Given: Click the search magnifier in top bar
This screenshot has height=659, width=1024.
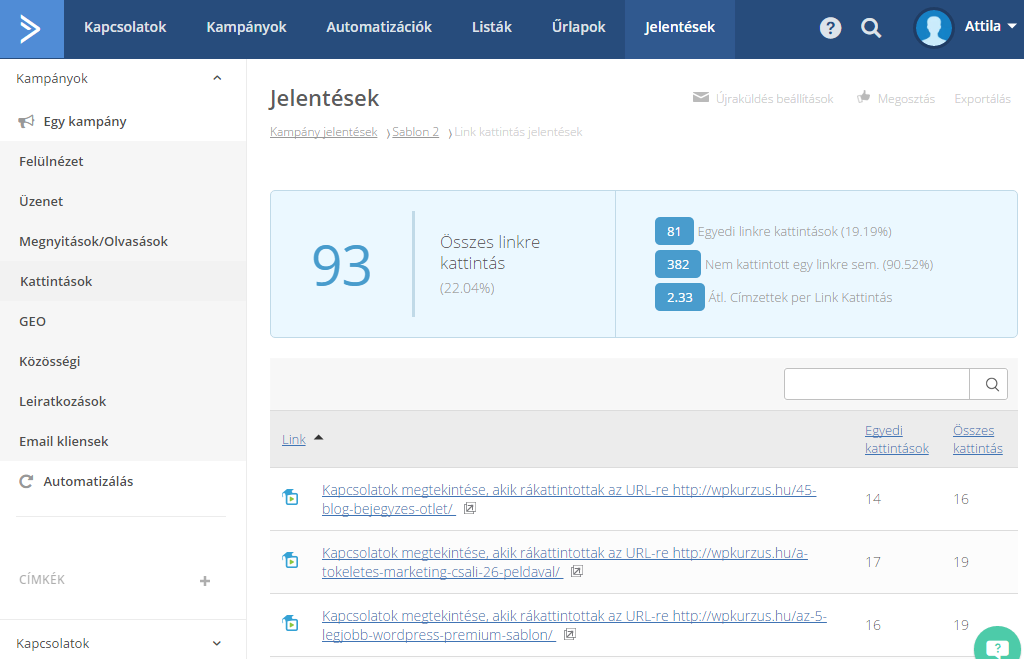Looking at the screenshot, I should (x=871, y=28).
